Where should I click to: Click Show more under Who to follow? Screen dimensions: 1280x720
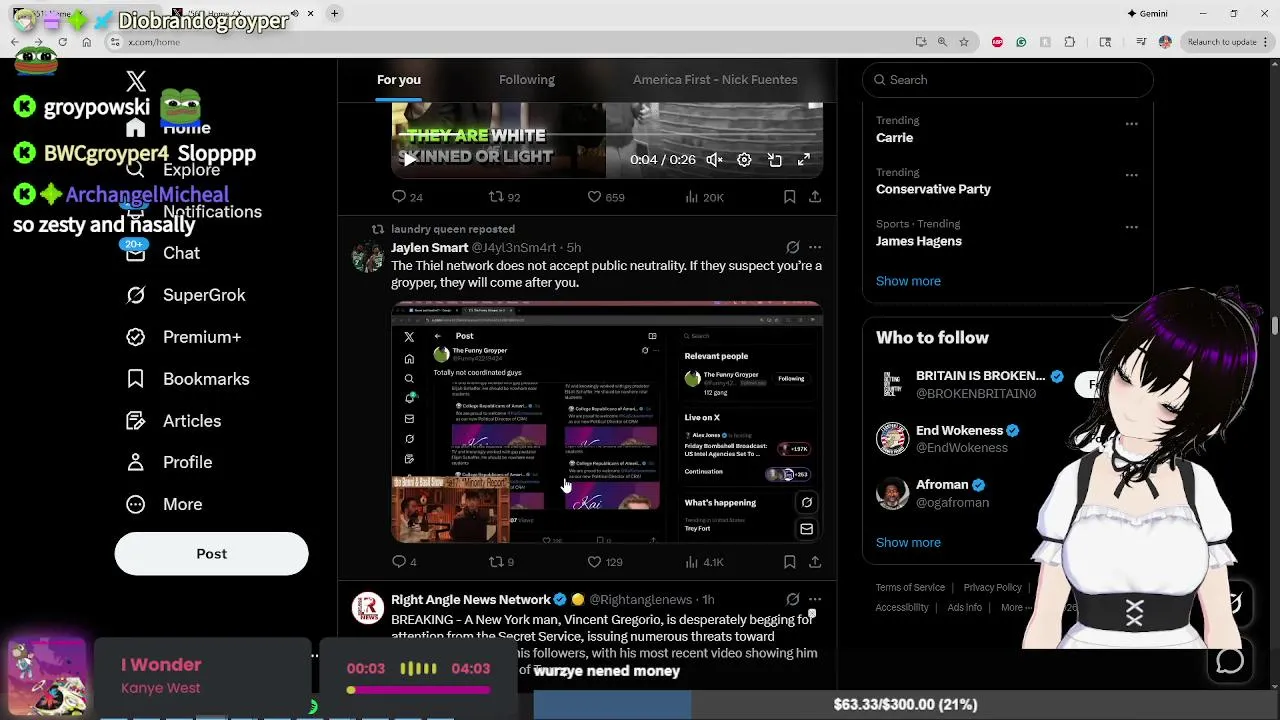pyautogui.click(x=908, y=542)
